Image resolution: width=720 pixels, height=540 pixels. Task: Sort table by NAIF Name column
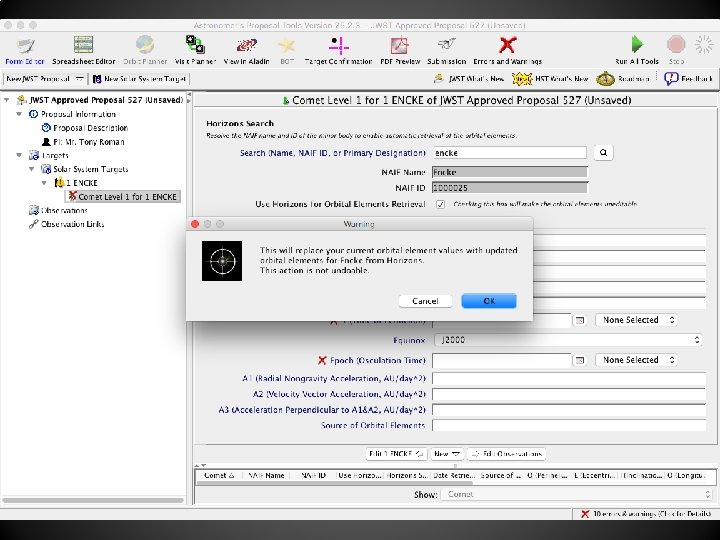point(266,476)
